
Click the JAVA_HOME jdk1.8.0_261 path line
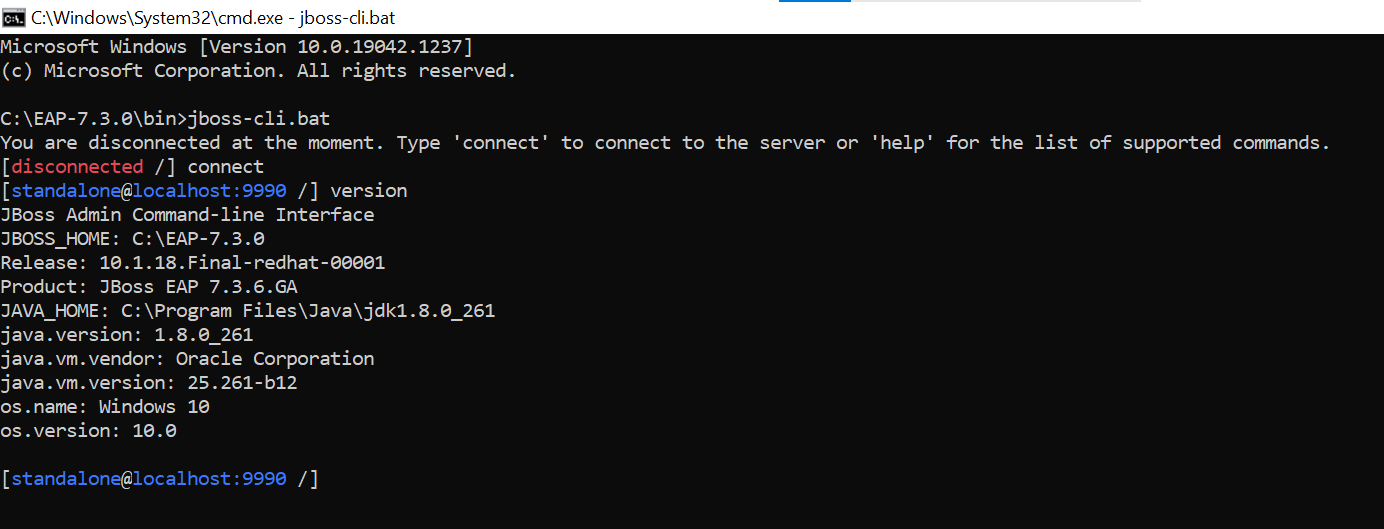click(x=248, y=311)
